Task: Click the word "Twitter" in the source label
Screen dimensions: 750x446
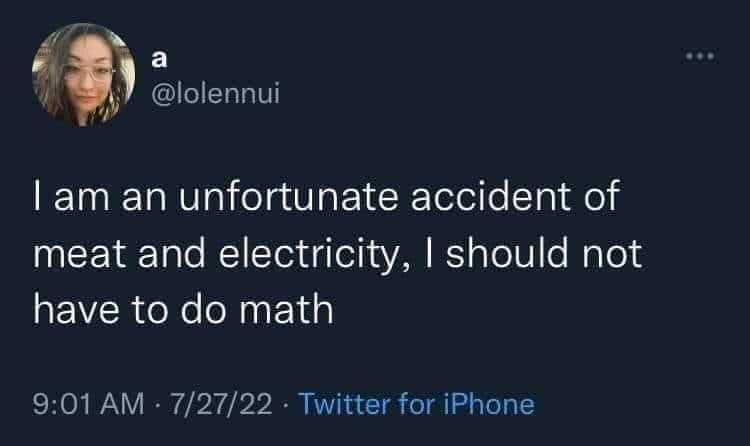Action: coord(344,404)
